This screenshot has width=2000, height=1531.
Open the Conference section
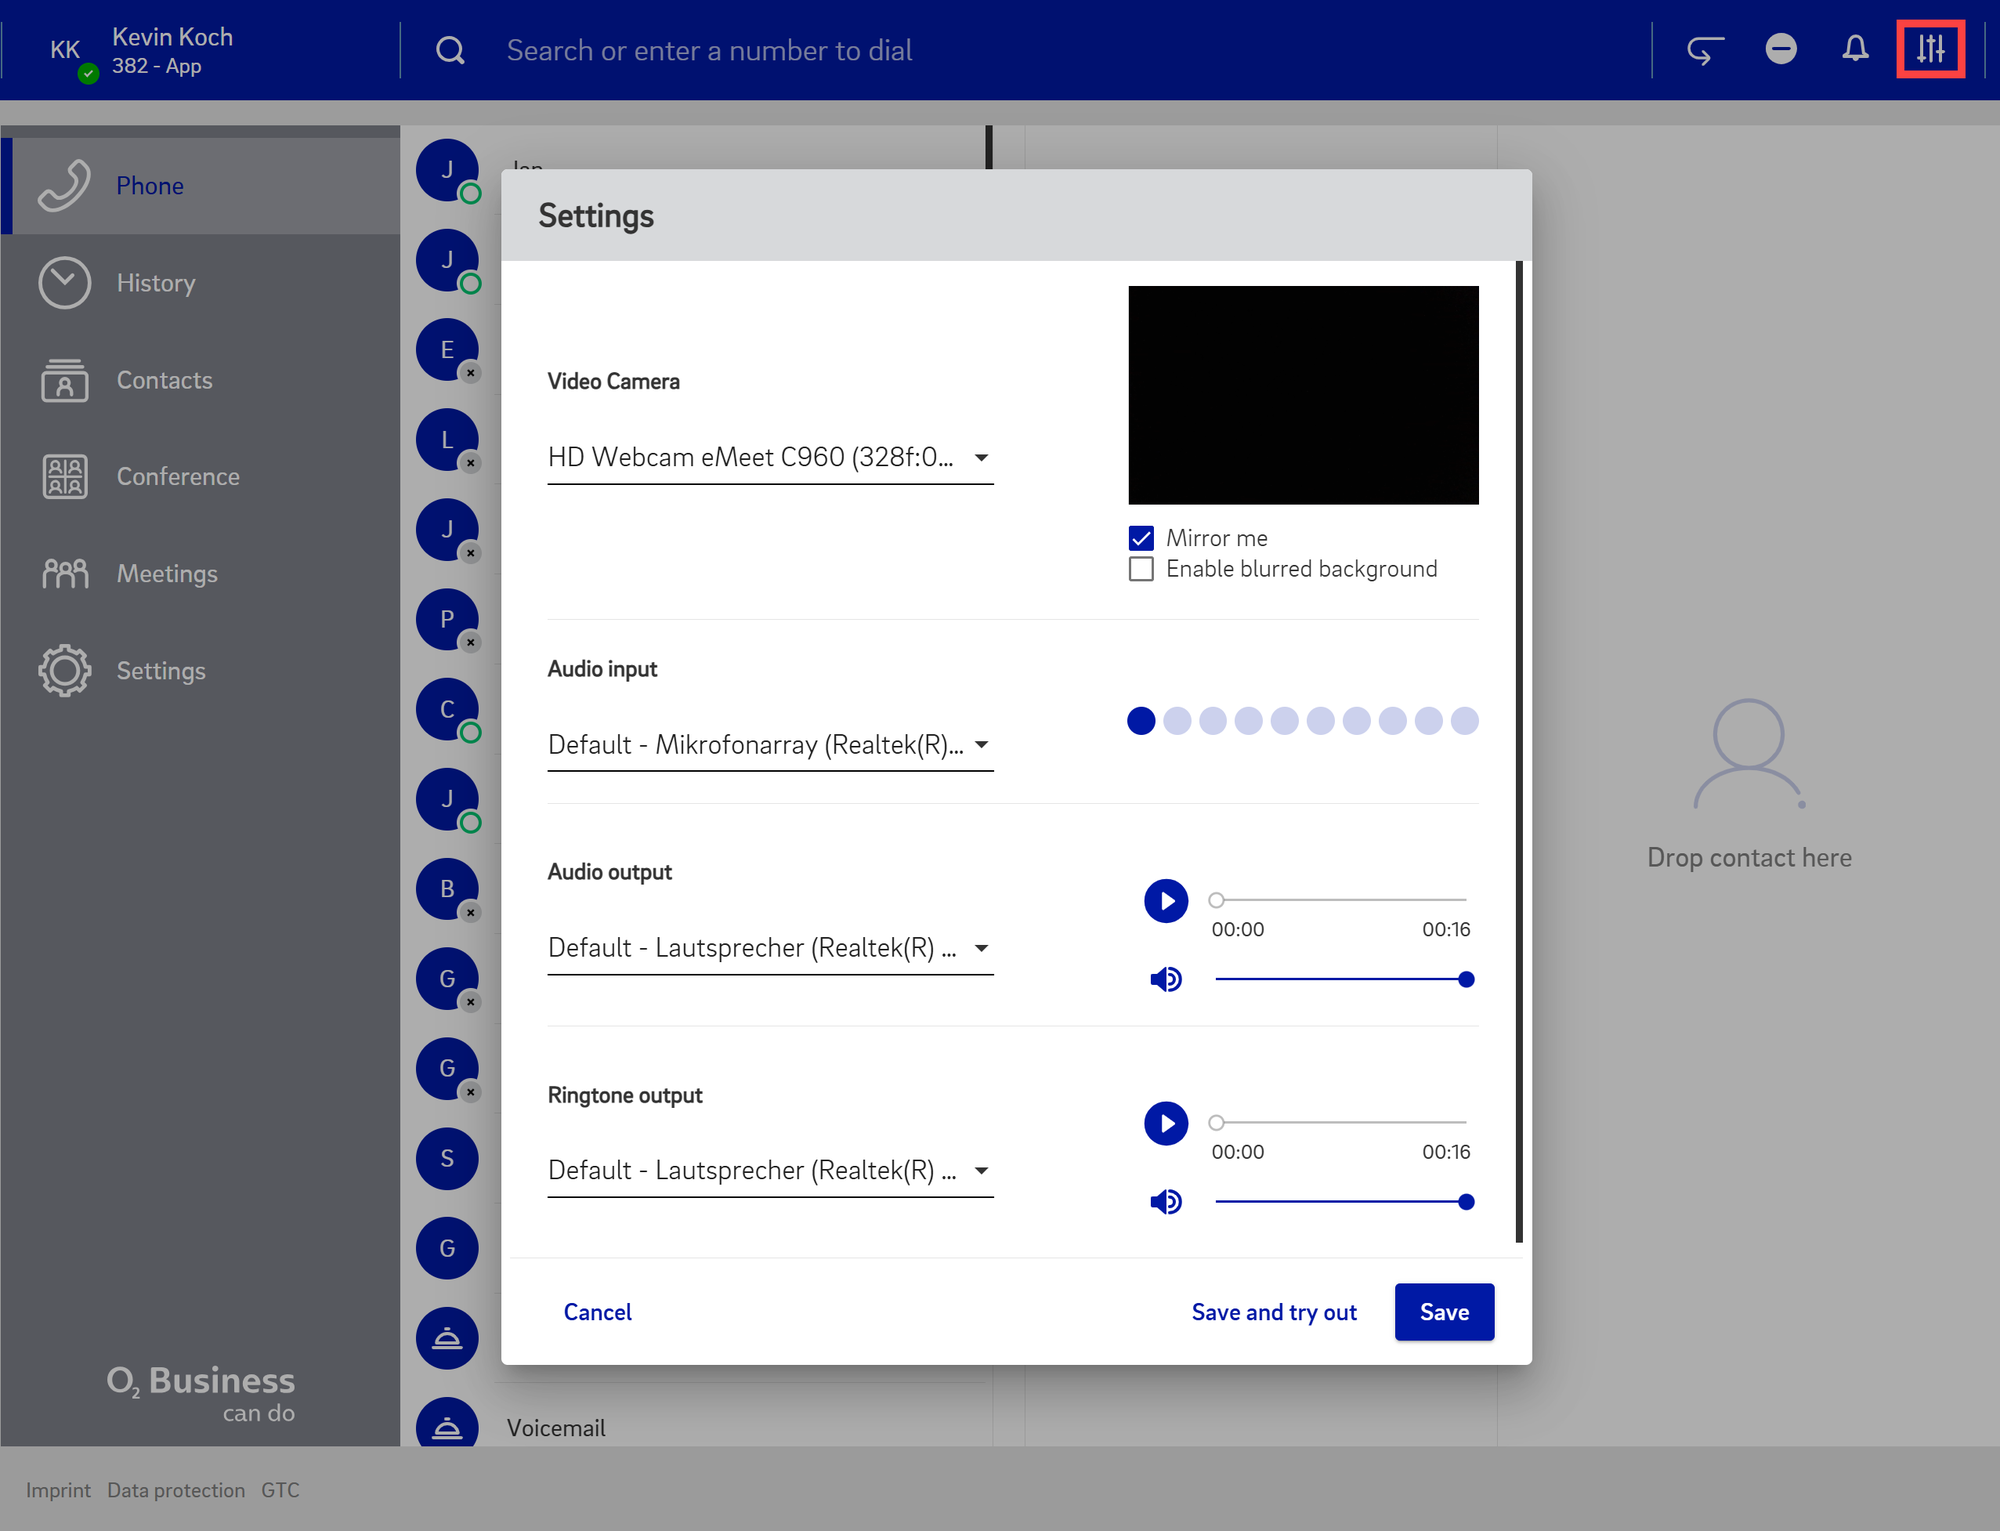pos(177,477)
